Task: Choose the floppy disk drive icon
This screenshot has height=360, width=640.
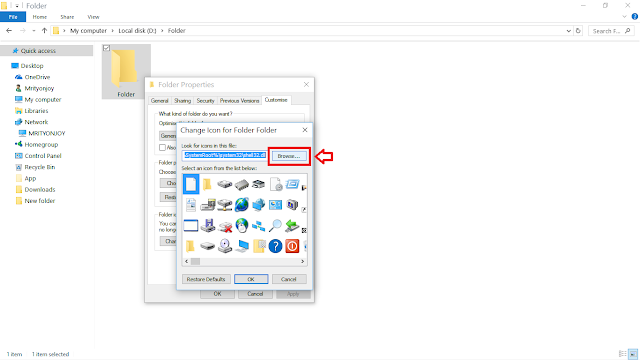Action: point(208,225)
